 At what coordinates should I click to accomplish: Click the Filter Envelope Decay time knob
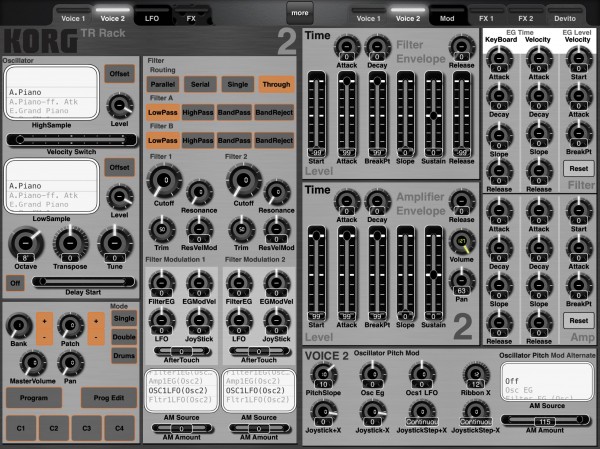pyautogui.click(x=377, y=48)
